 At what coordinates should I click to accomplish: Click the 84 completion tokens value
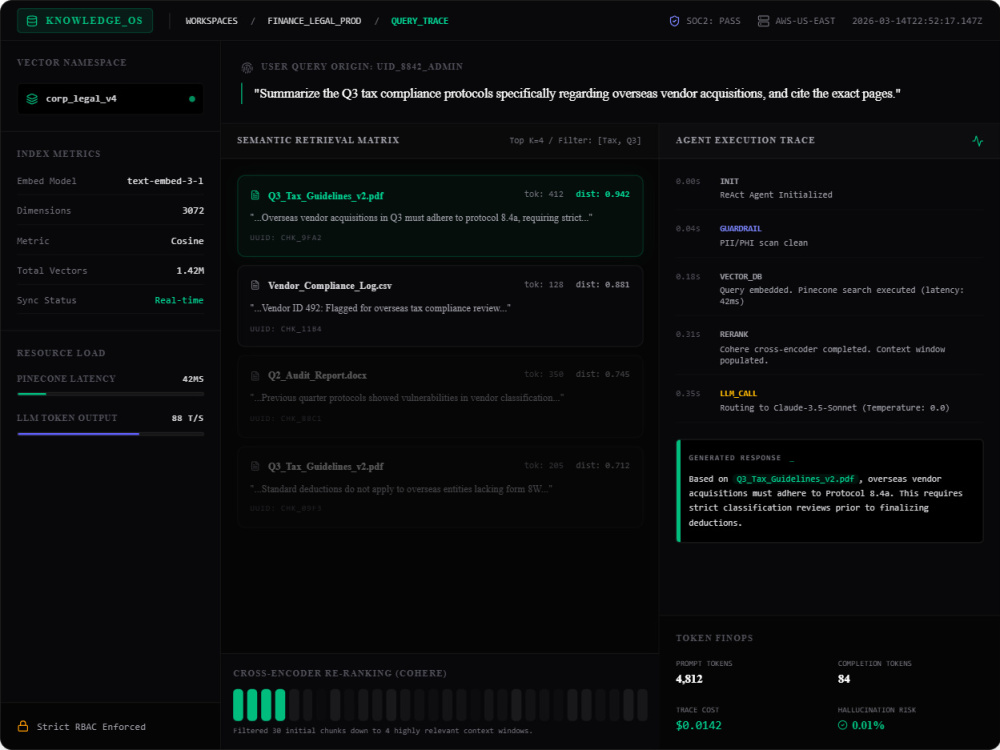coord(844,679)
